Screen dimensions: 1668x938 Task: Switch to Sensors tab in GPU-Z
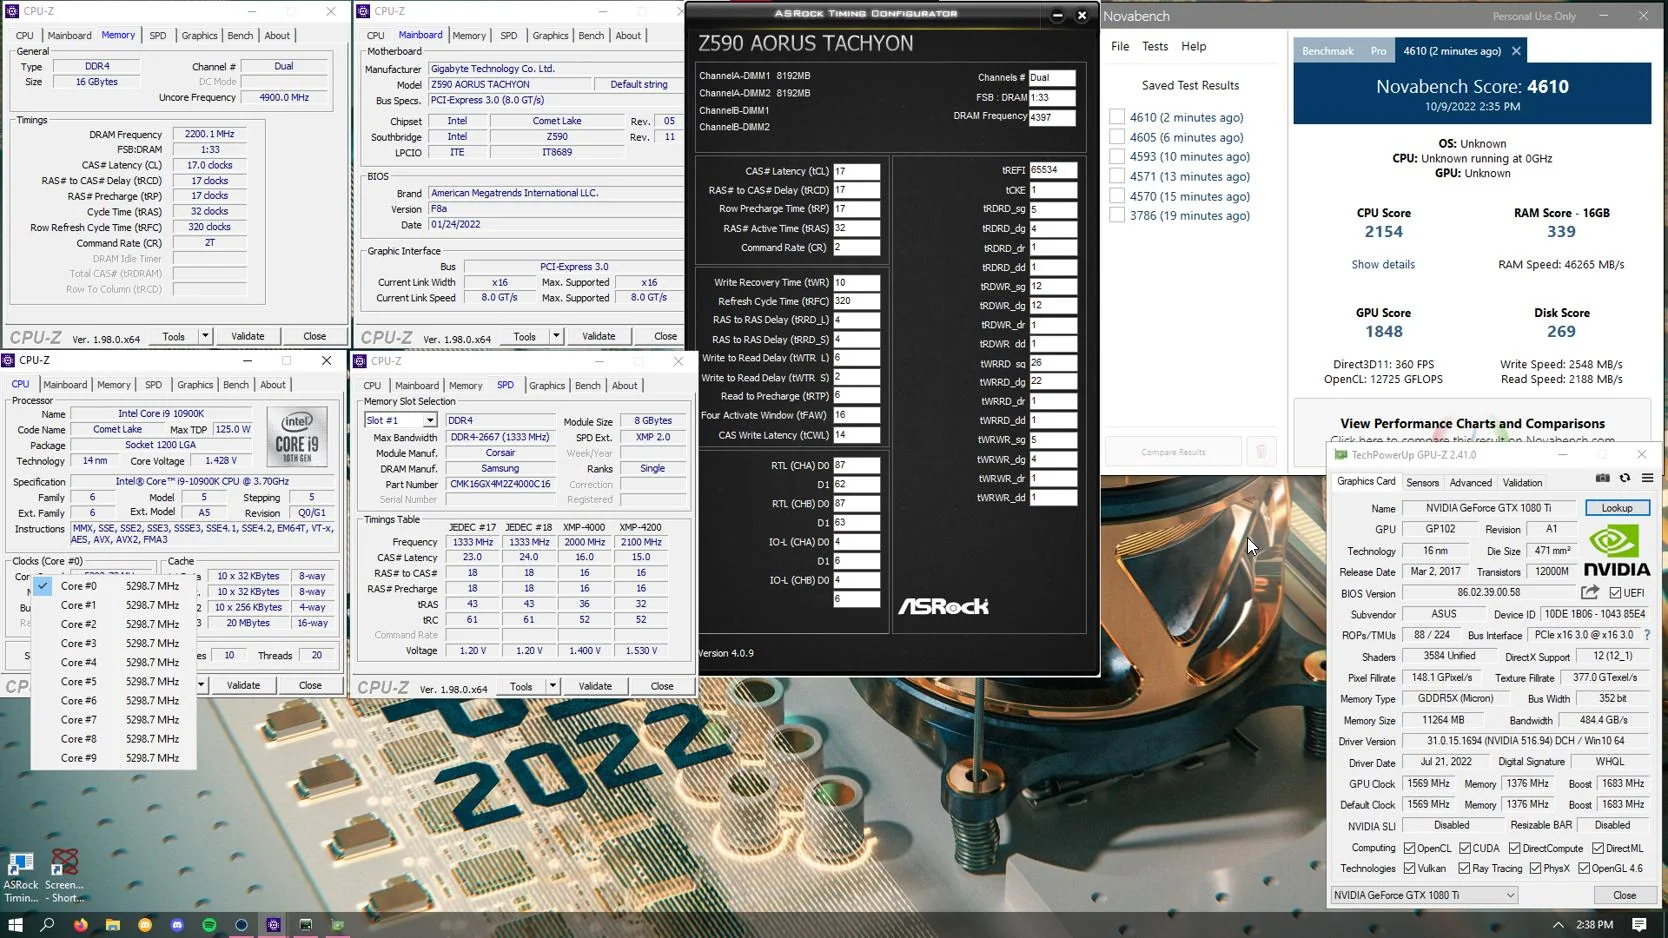1422,482
